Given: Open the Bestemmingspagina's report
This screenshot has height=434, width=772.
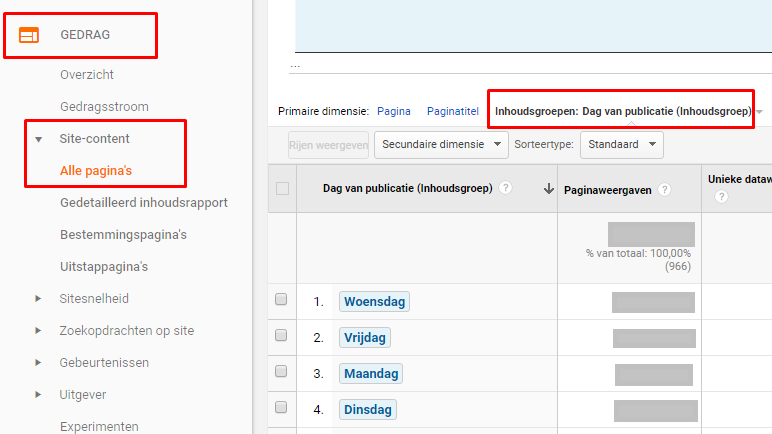Looking at the screenshot, I should [123, 234].
